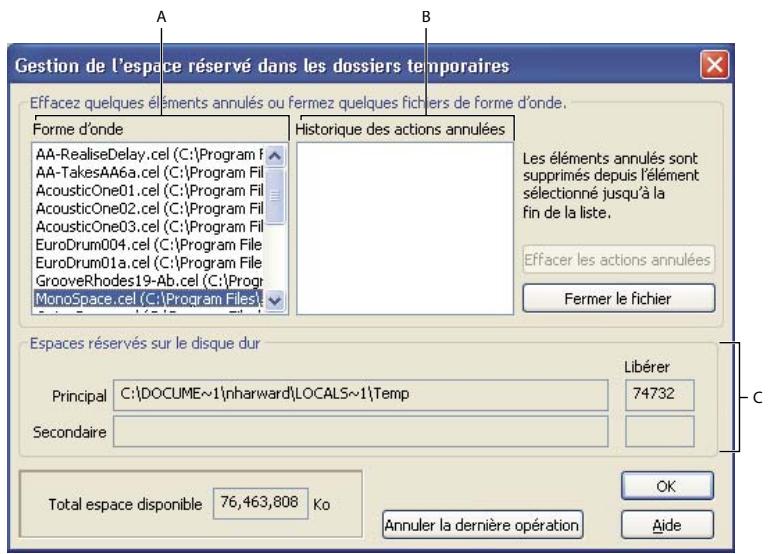Click the waveform list scroll down arrow
Viewport: 768px width, 554px height.
[275, 300]
